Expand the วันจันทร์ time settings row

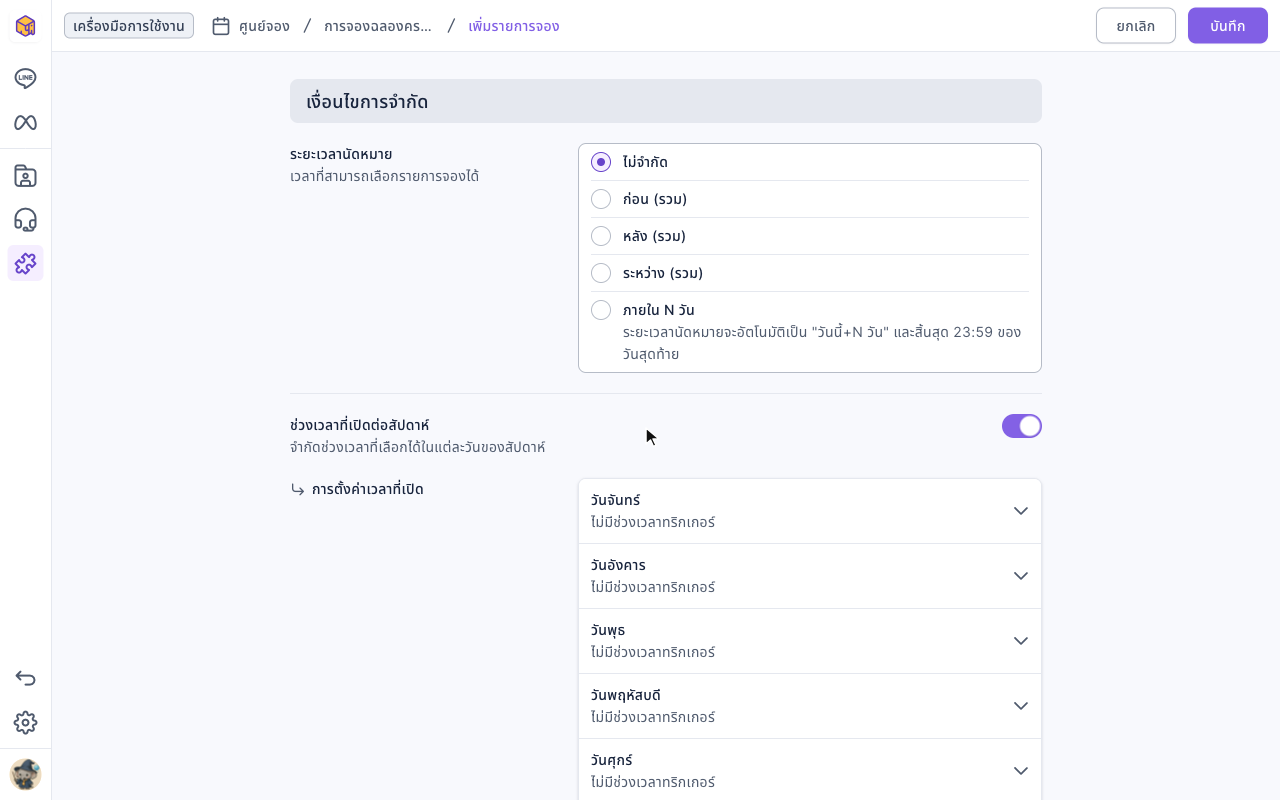point(810,511)
